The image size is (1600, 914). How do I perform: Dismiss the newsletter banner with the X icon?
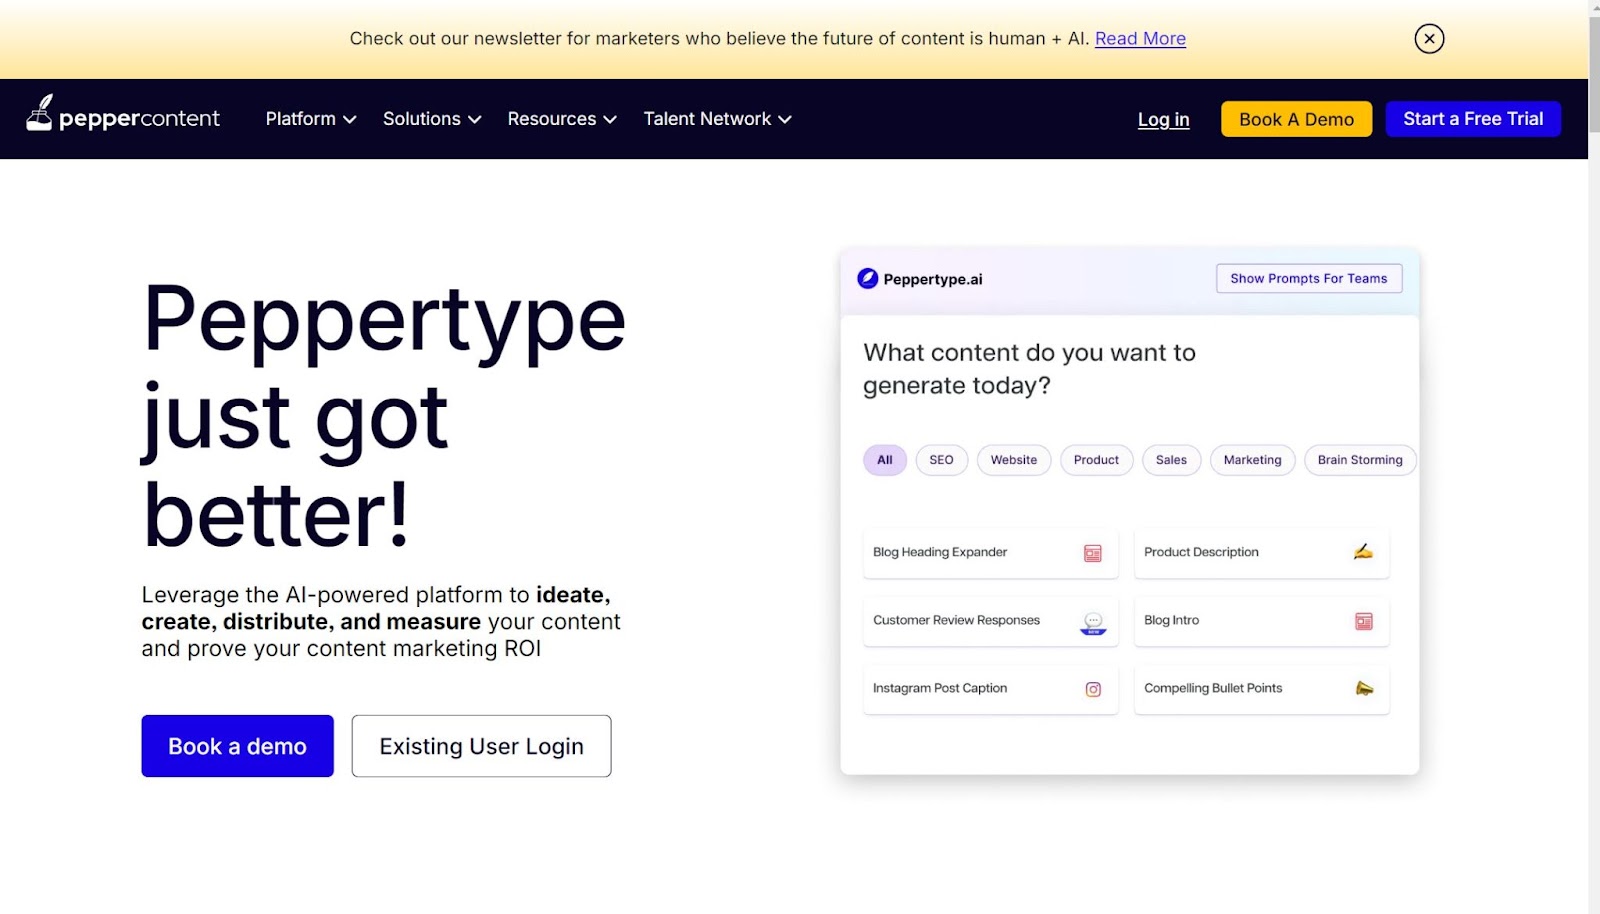pos(1429,39)
